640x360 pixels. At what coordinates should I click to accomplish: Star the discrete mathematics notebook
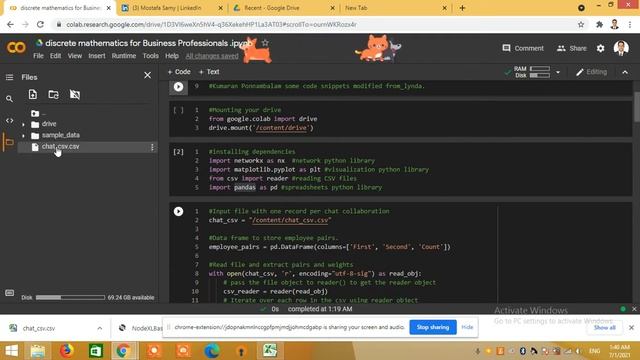point(265,43)
